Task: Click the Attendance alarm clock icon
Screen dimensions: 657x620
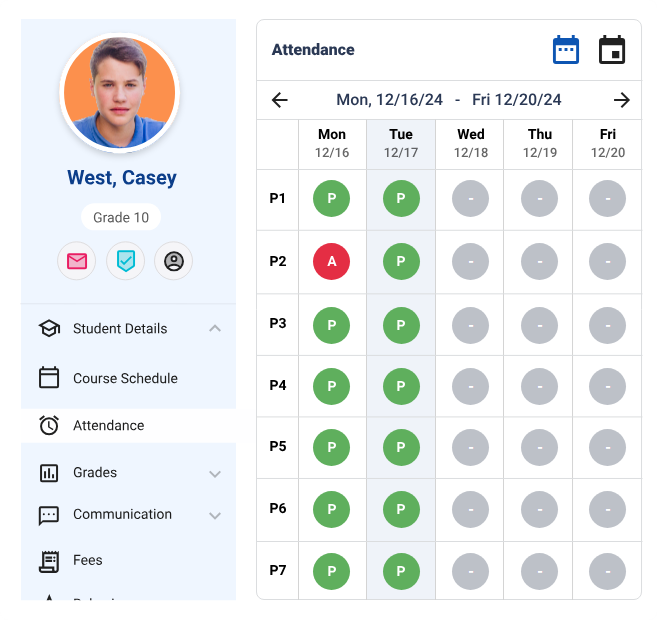Action: (x=49, y=425)
